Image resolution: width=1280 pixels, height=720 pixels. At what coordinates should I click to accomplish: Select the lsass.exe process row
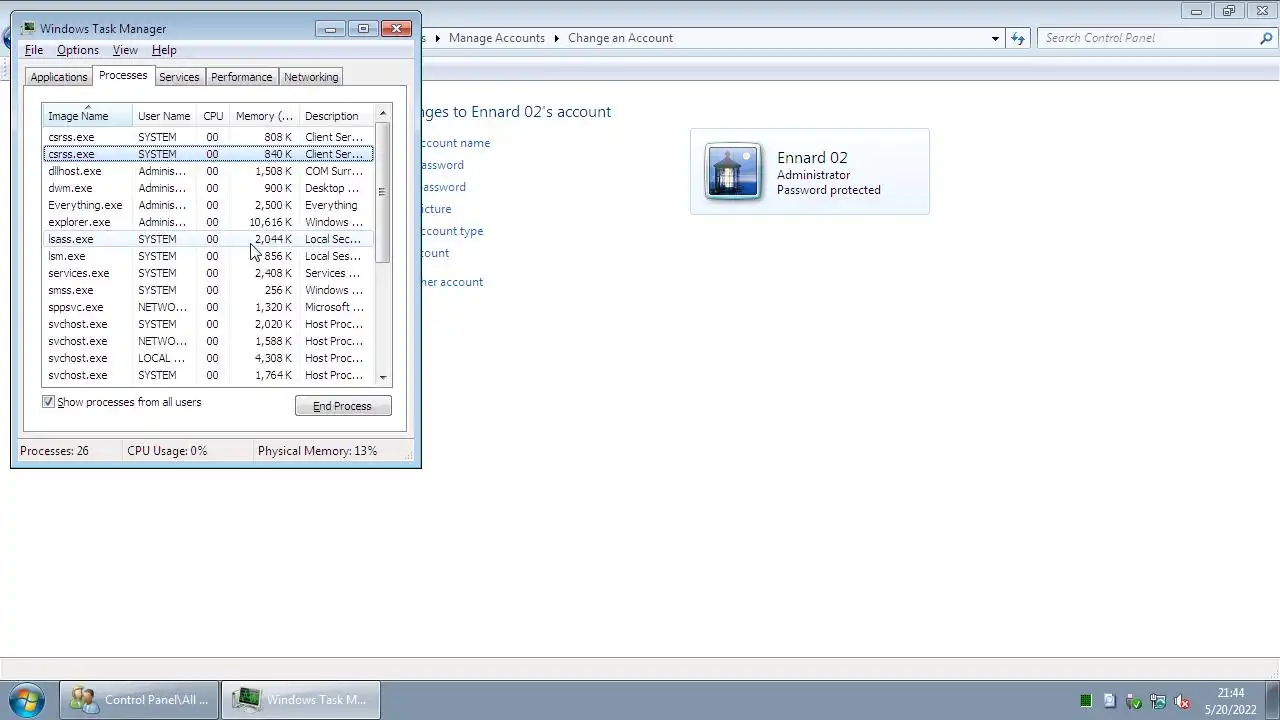pos(208,239)
